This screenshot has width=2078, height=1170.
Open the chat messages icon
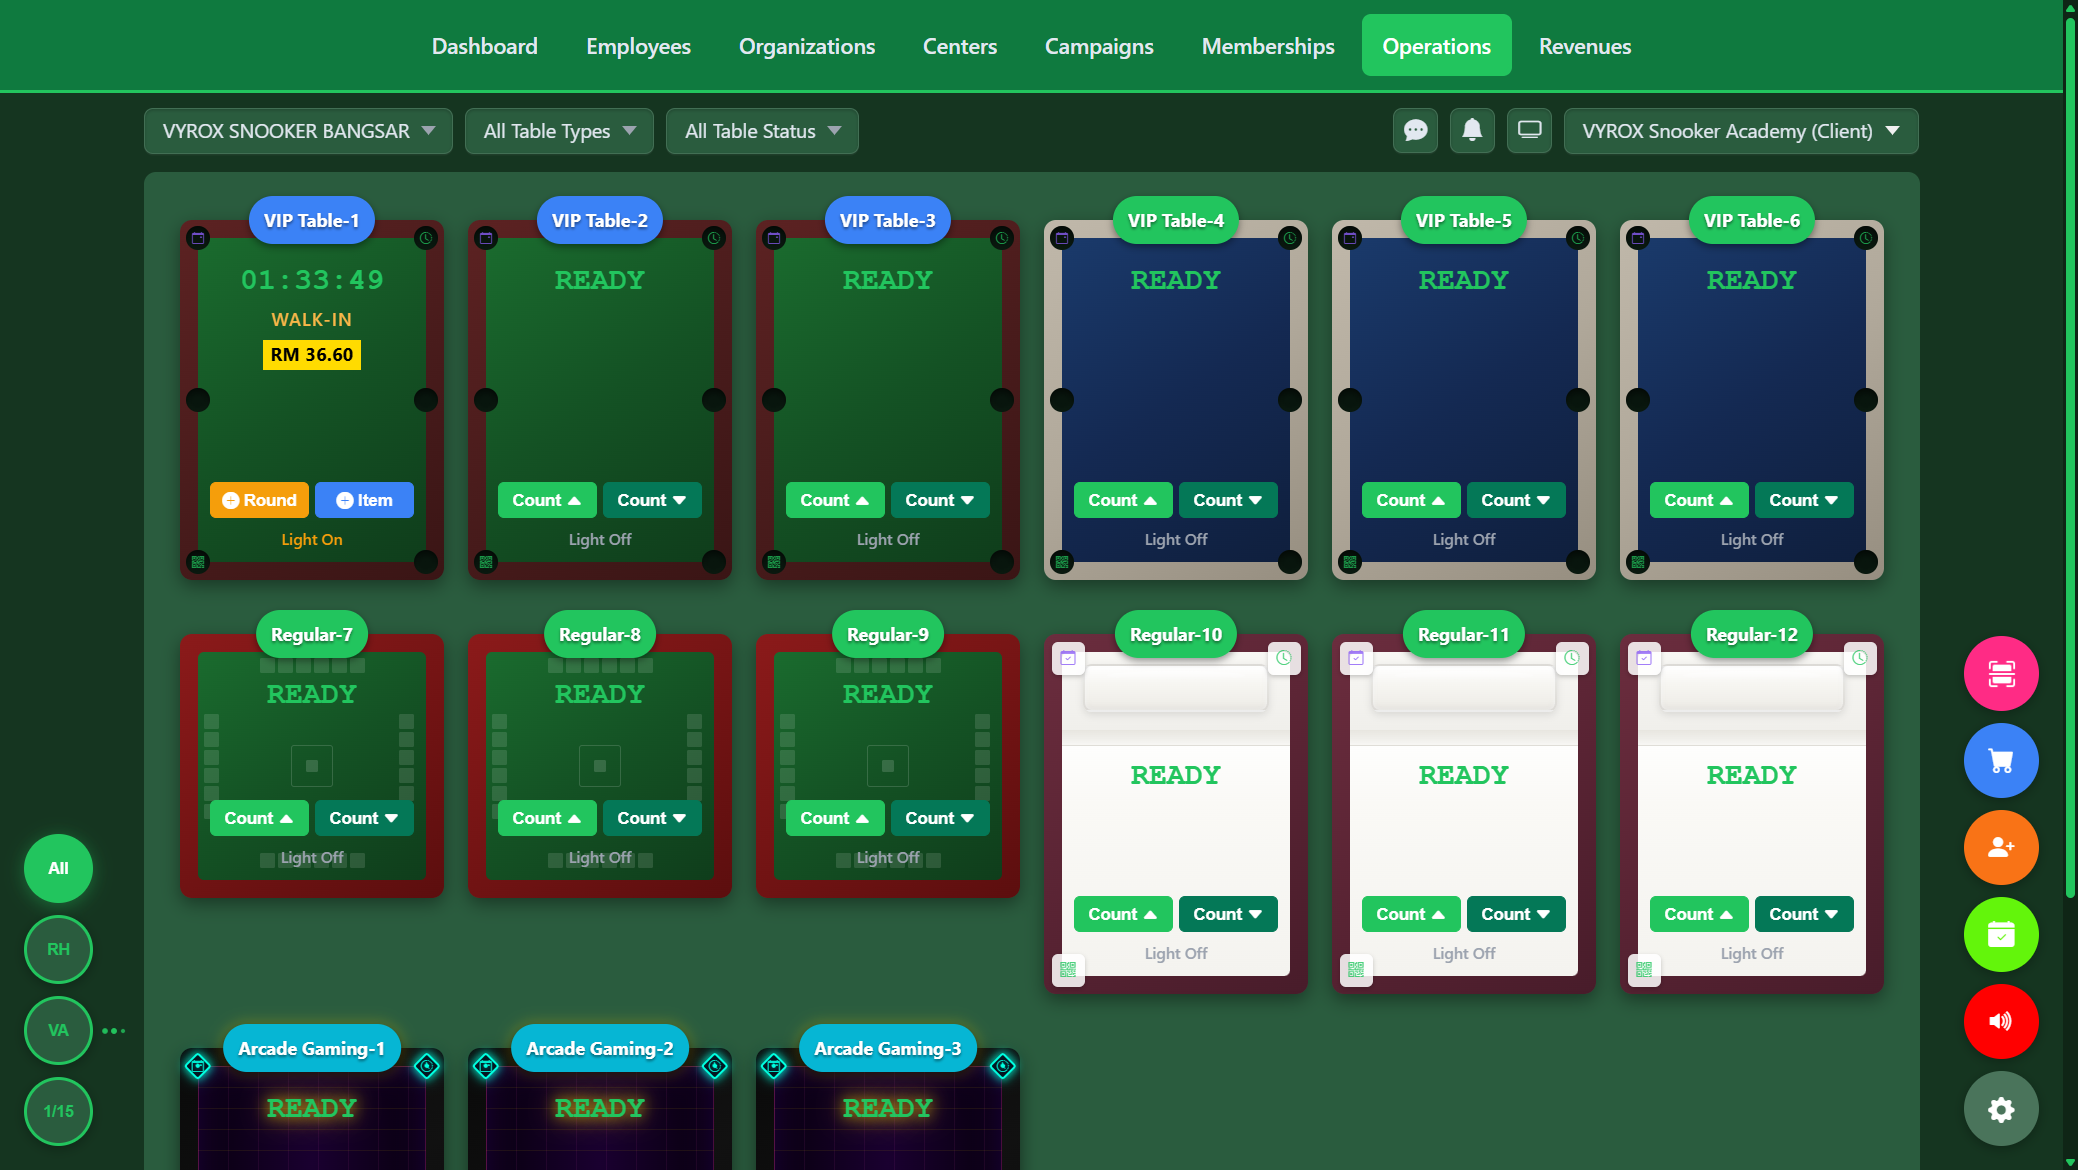pyautogui.click(x=1415, y=131)
